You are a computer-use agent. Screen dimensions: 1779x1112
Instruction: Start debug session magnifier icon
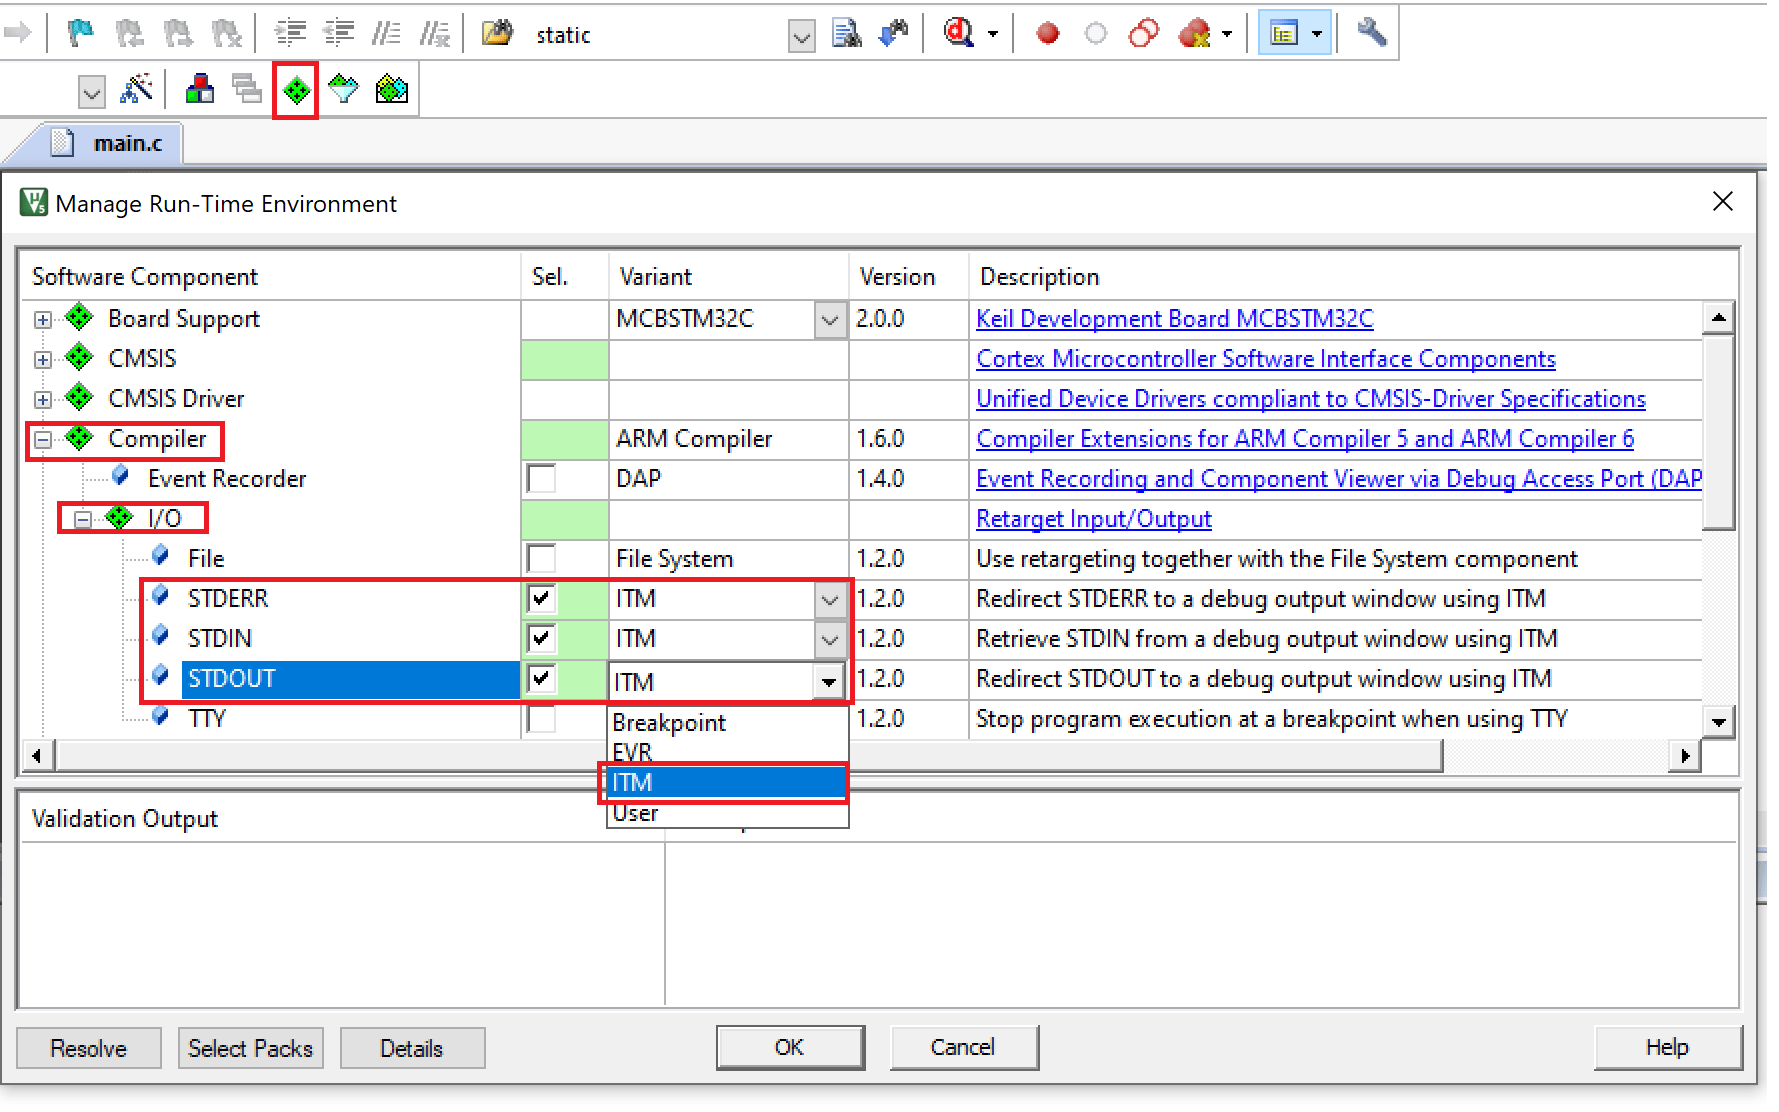coord(959,33)
